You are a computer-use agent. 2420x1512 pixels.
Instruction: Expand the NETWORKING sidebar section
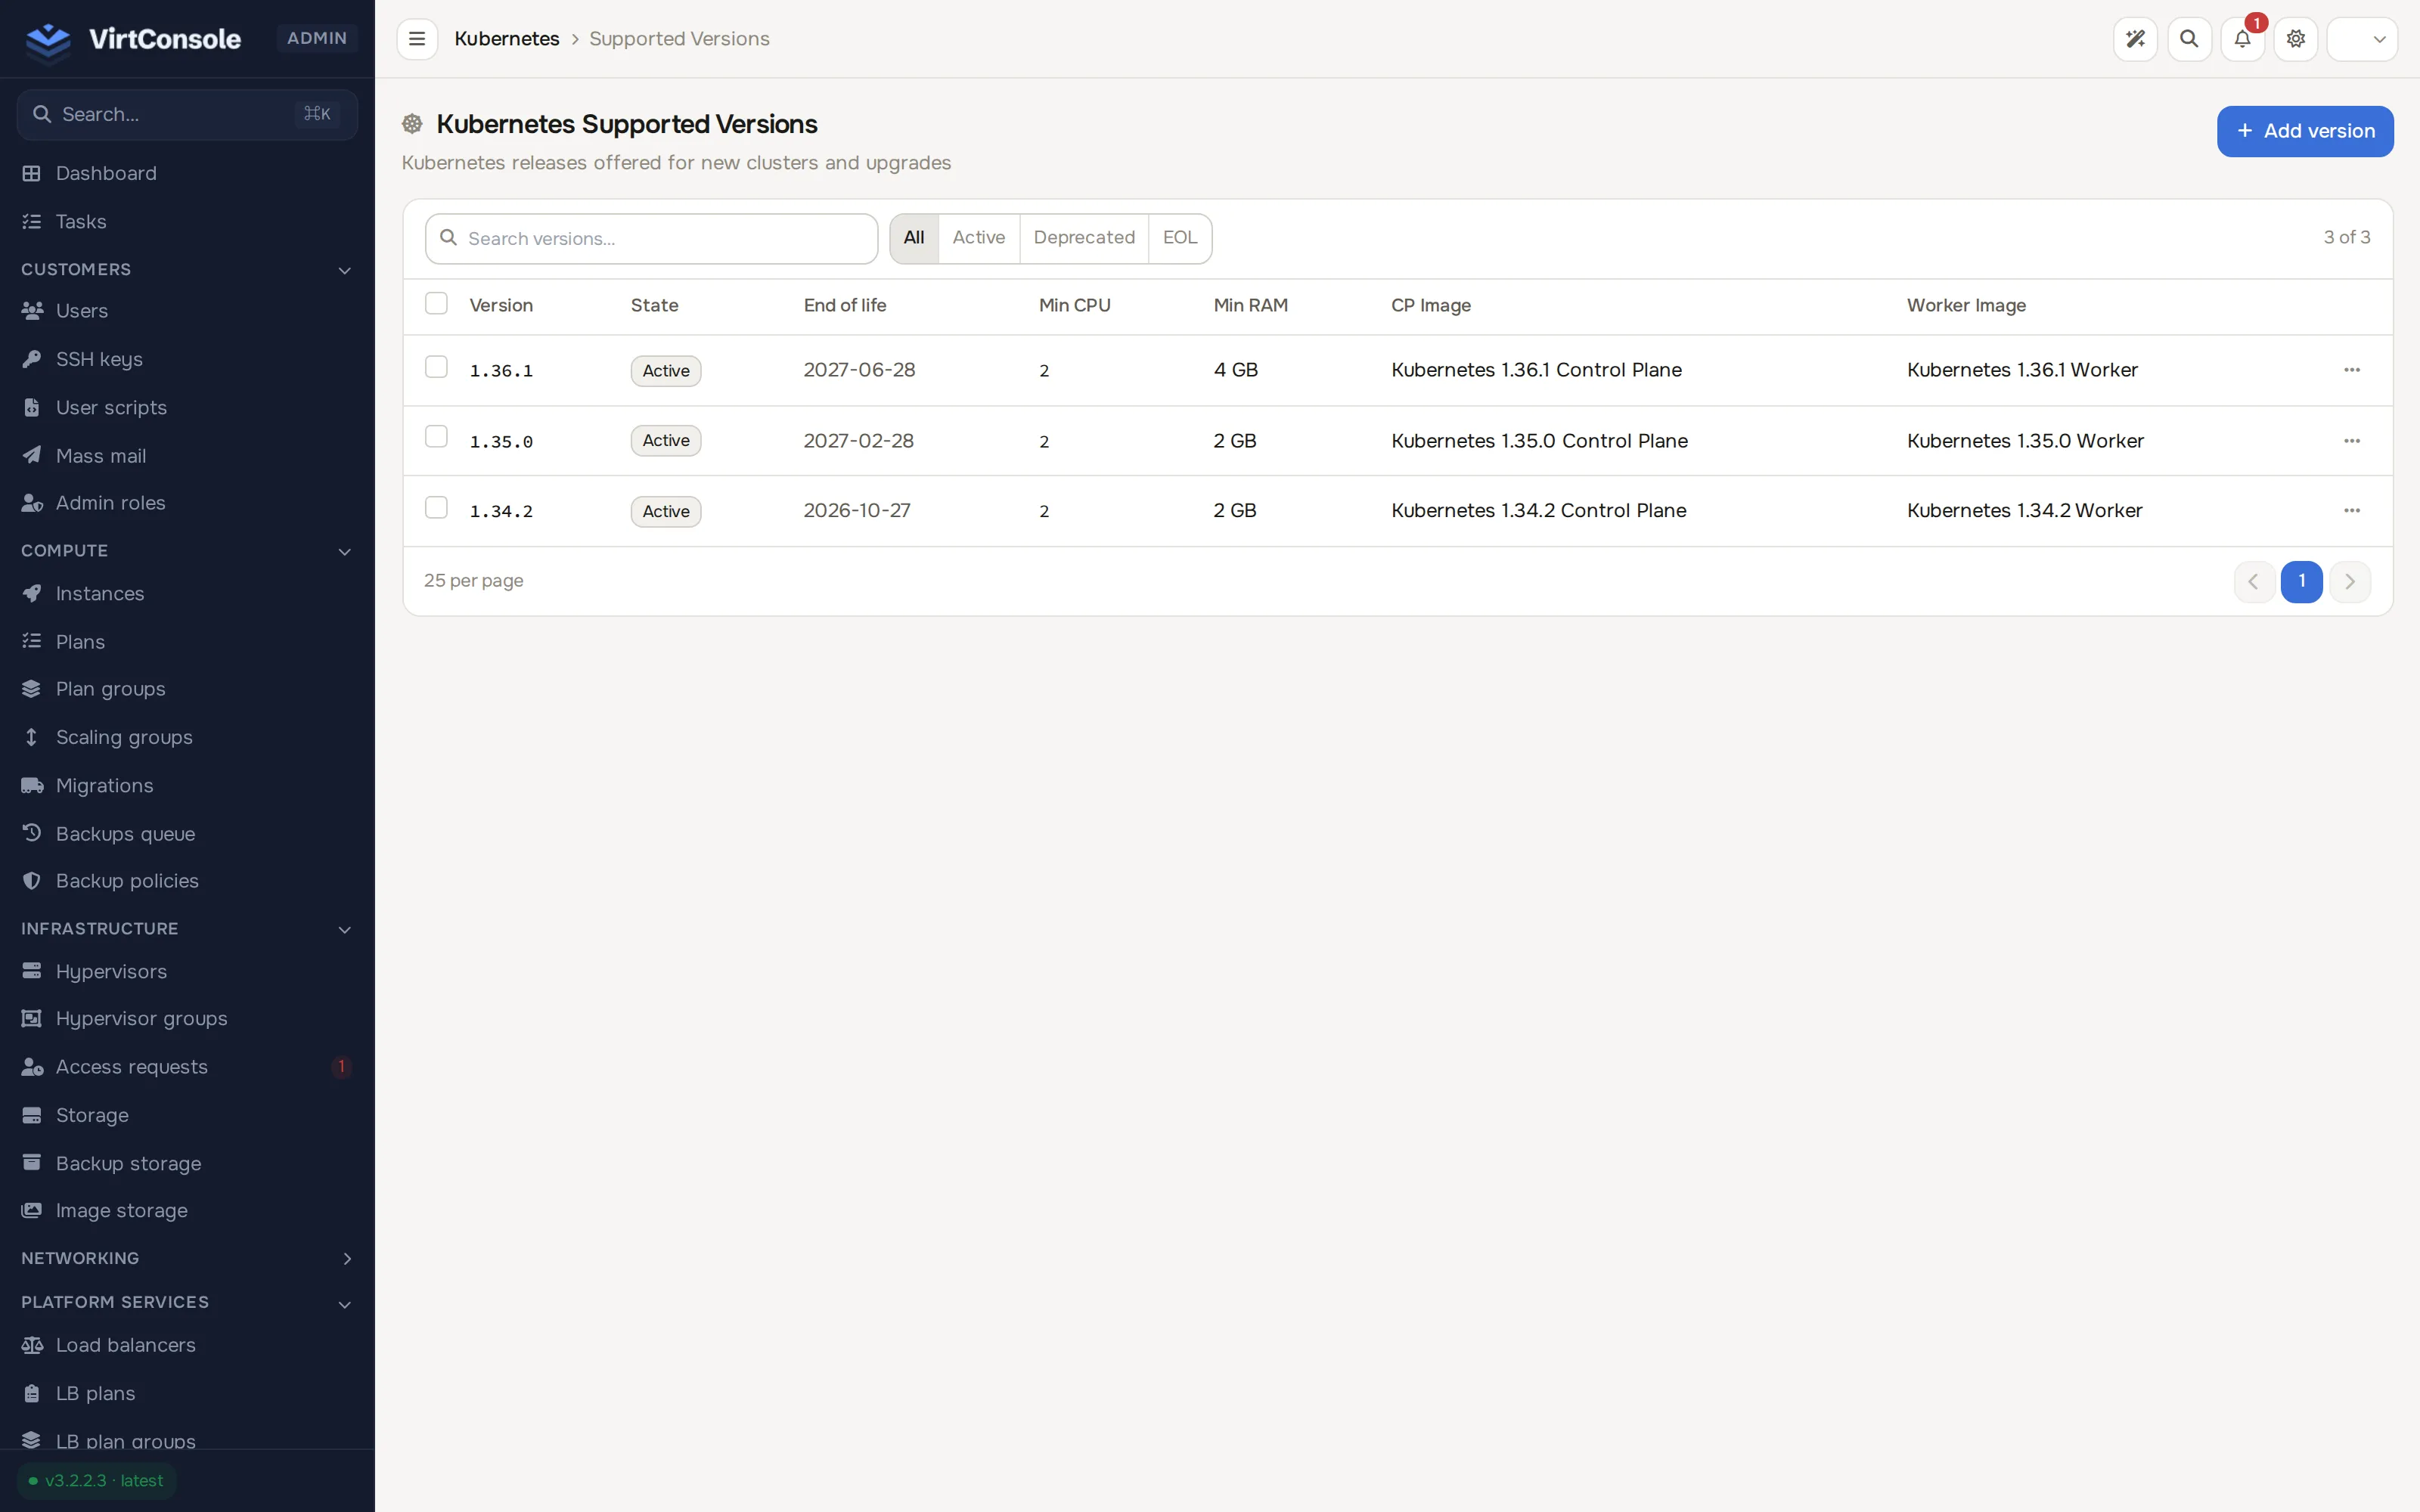click(187, 1258)
